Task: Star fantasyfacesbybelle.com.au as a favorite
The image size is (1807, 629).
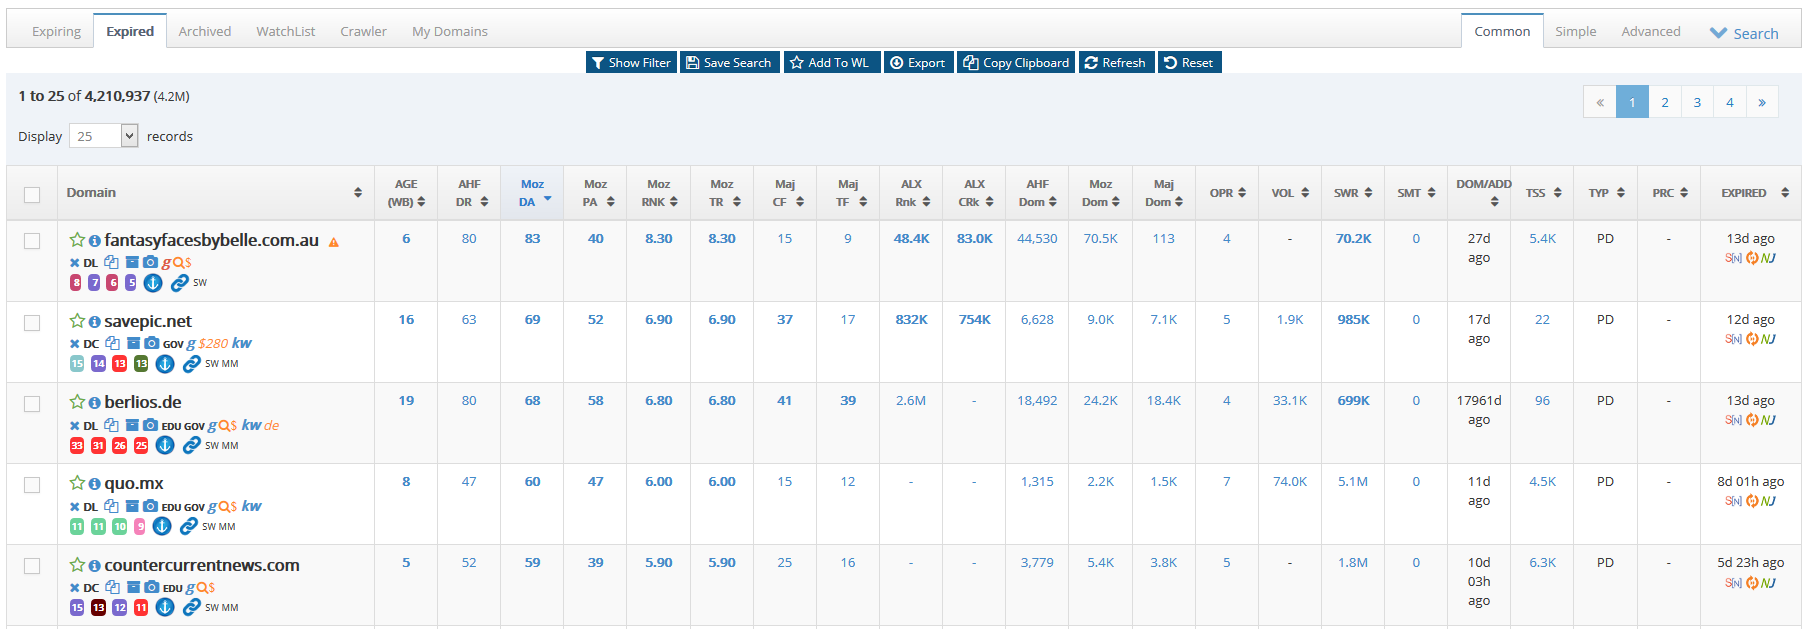Action: pos(76,240)
